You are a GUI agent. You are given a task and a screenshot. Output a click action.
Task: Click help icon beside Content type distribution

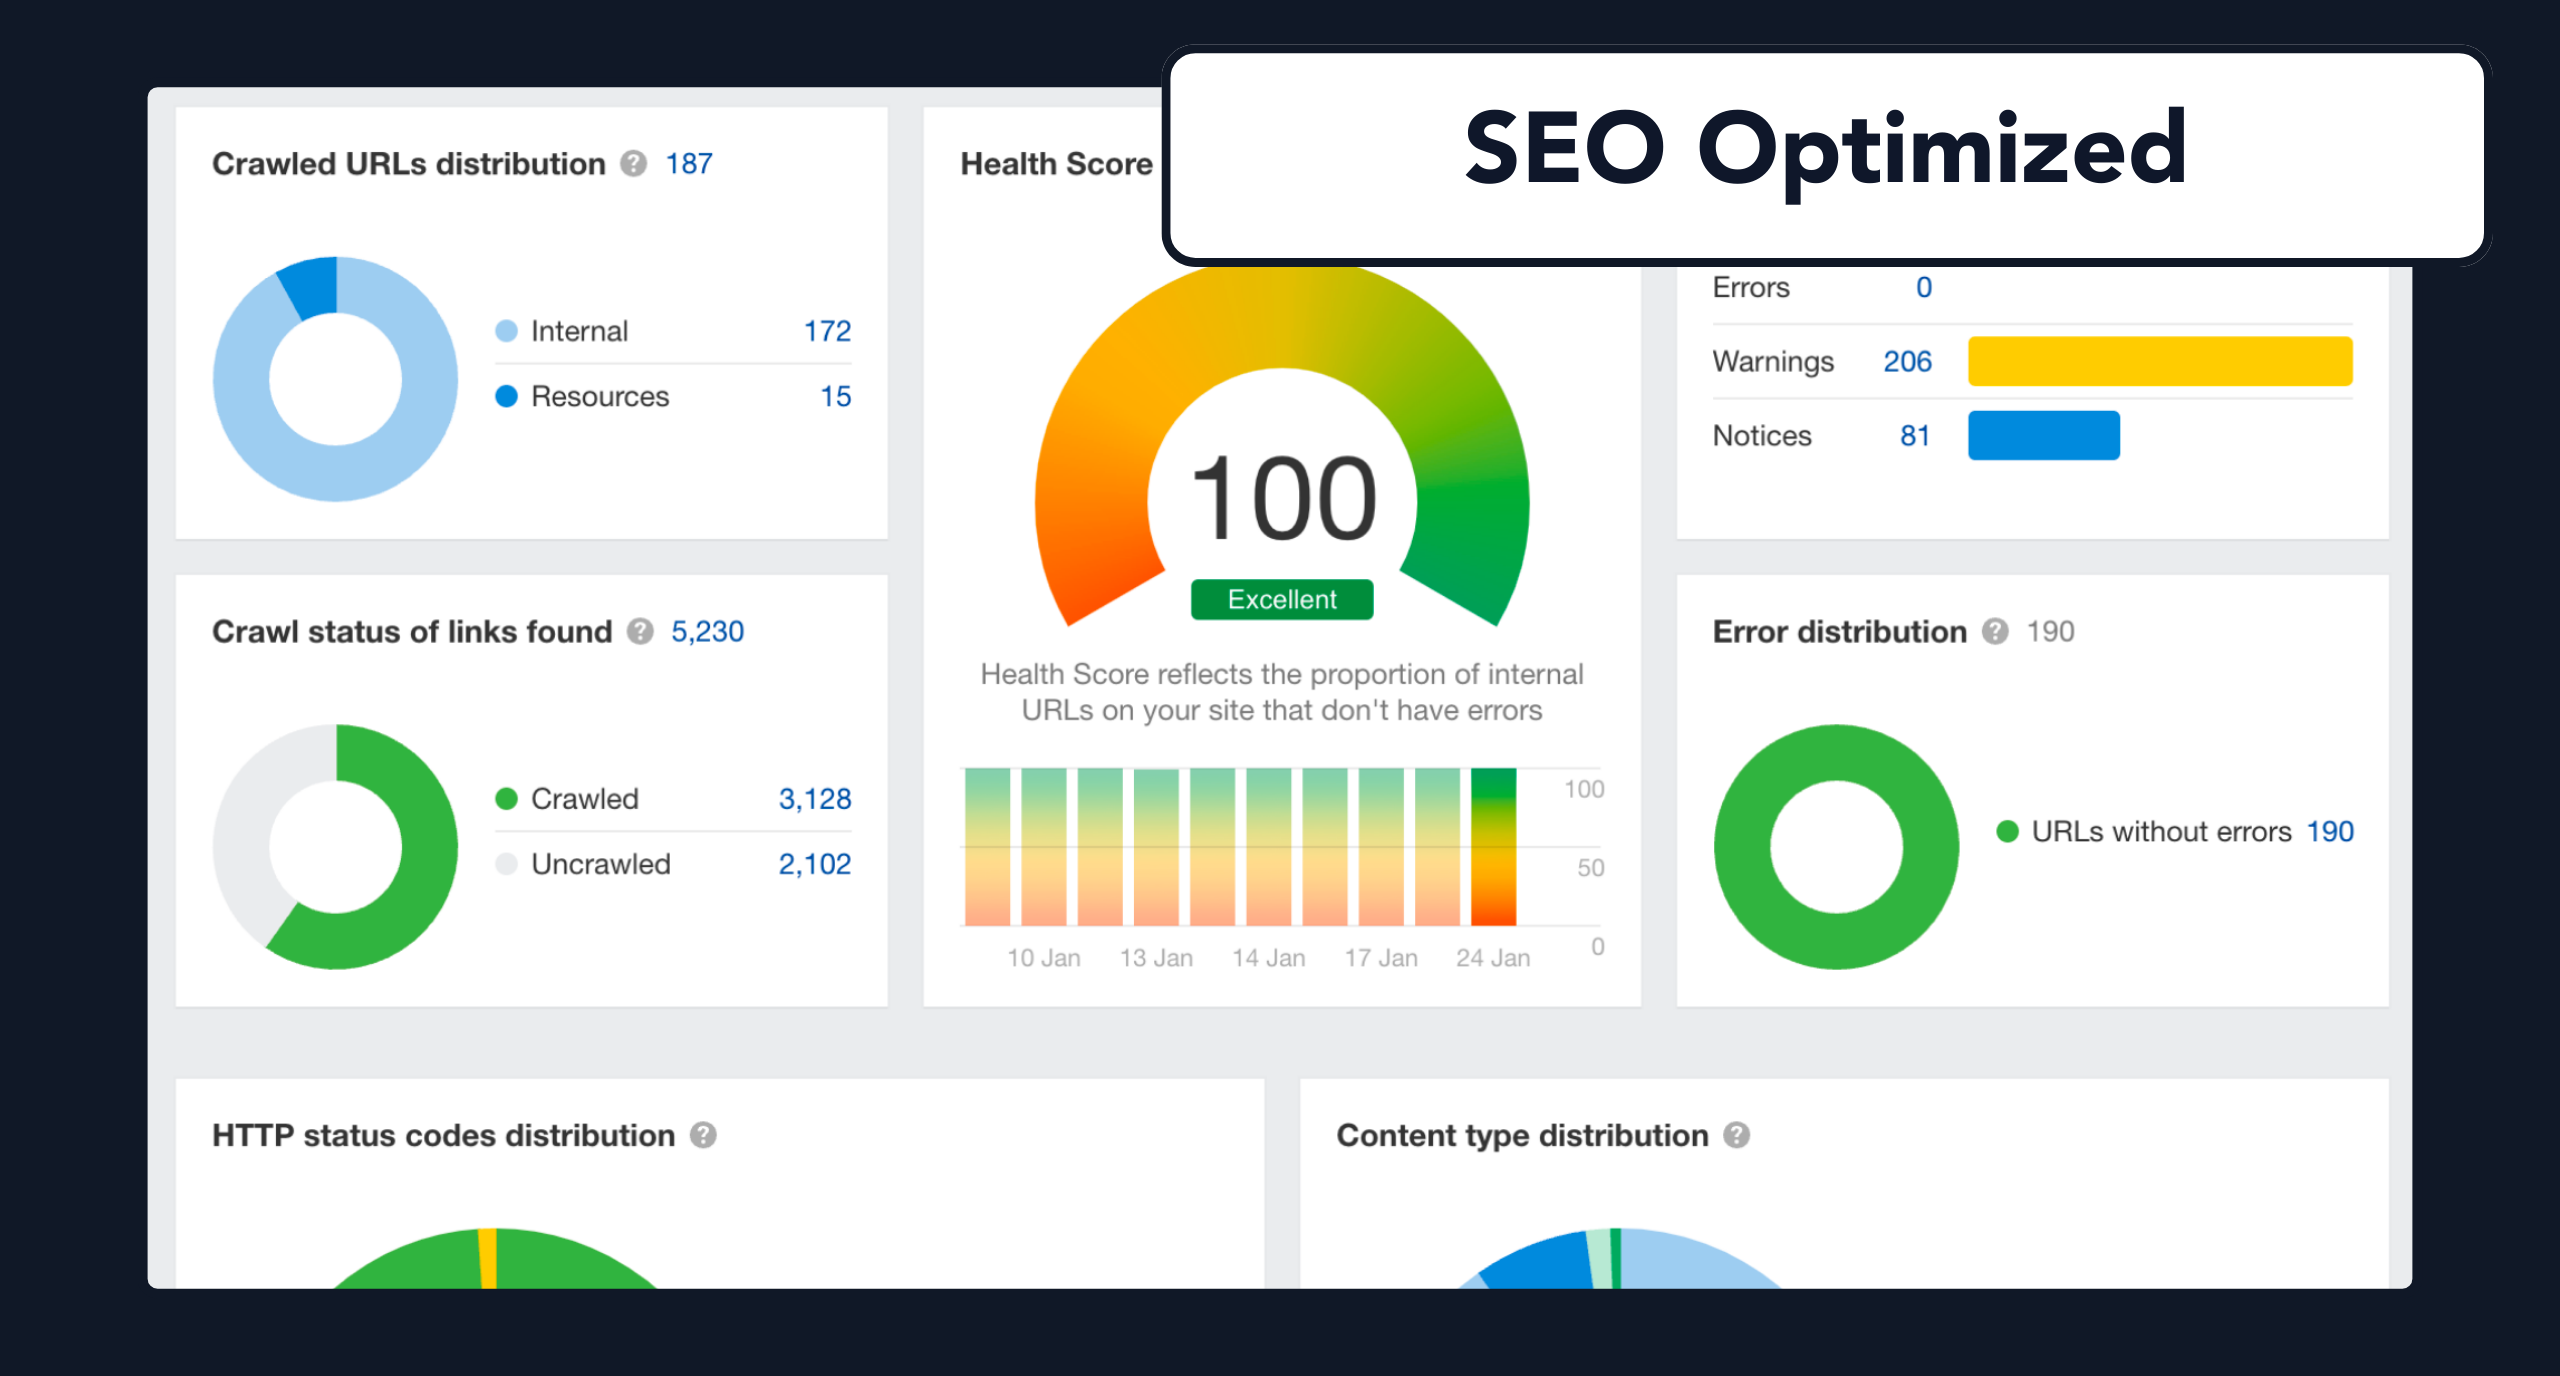pos(1737,1135)
